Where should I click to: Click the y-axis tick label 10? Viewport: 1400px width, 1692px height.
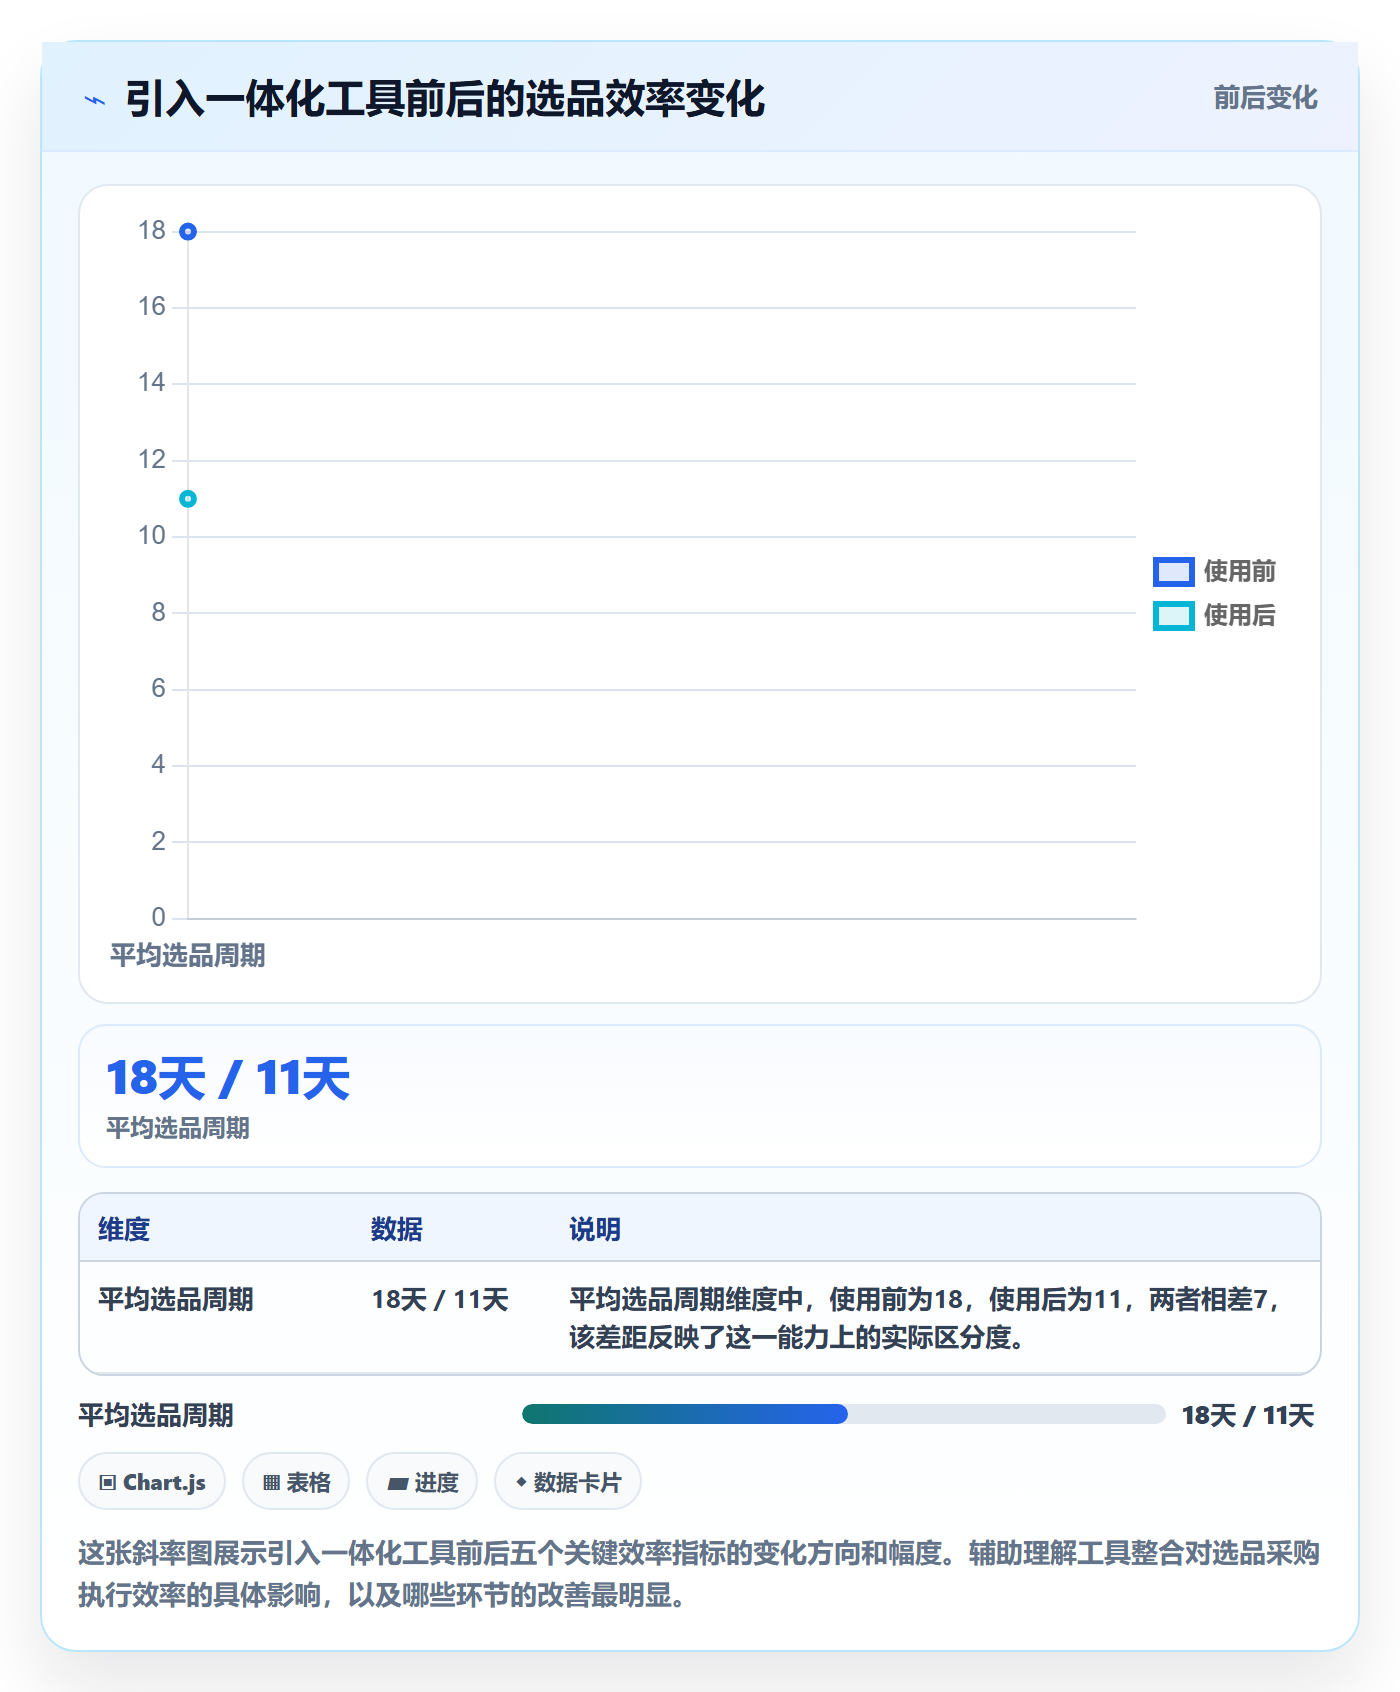point(152,536)
